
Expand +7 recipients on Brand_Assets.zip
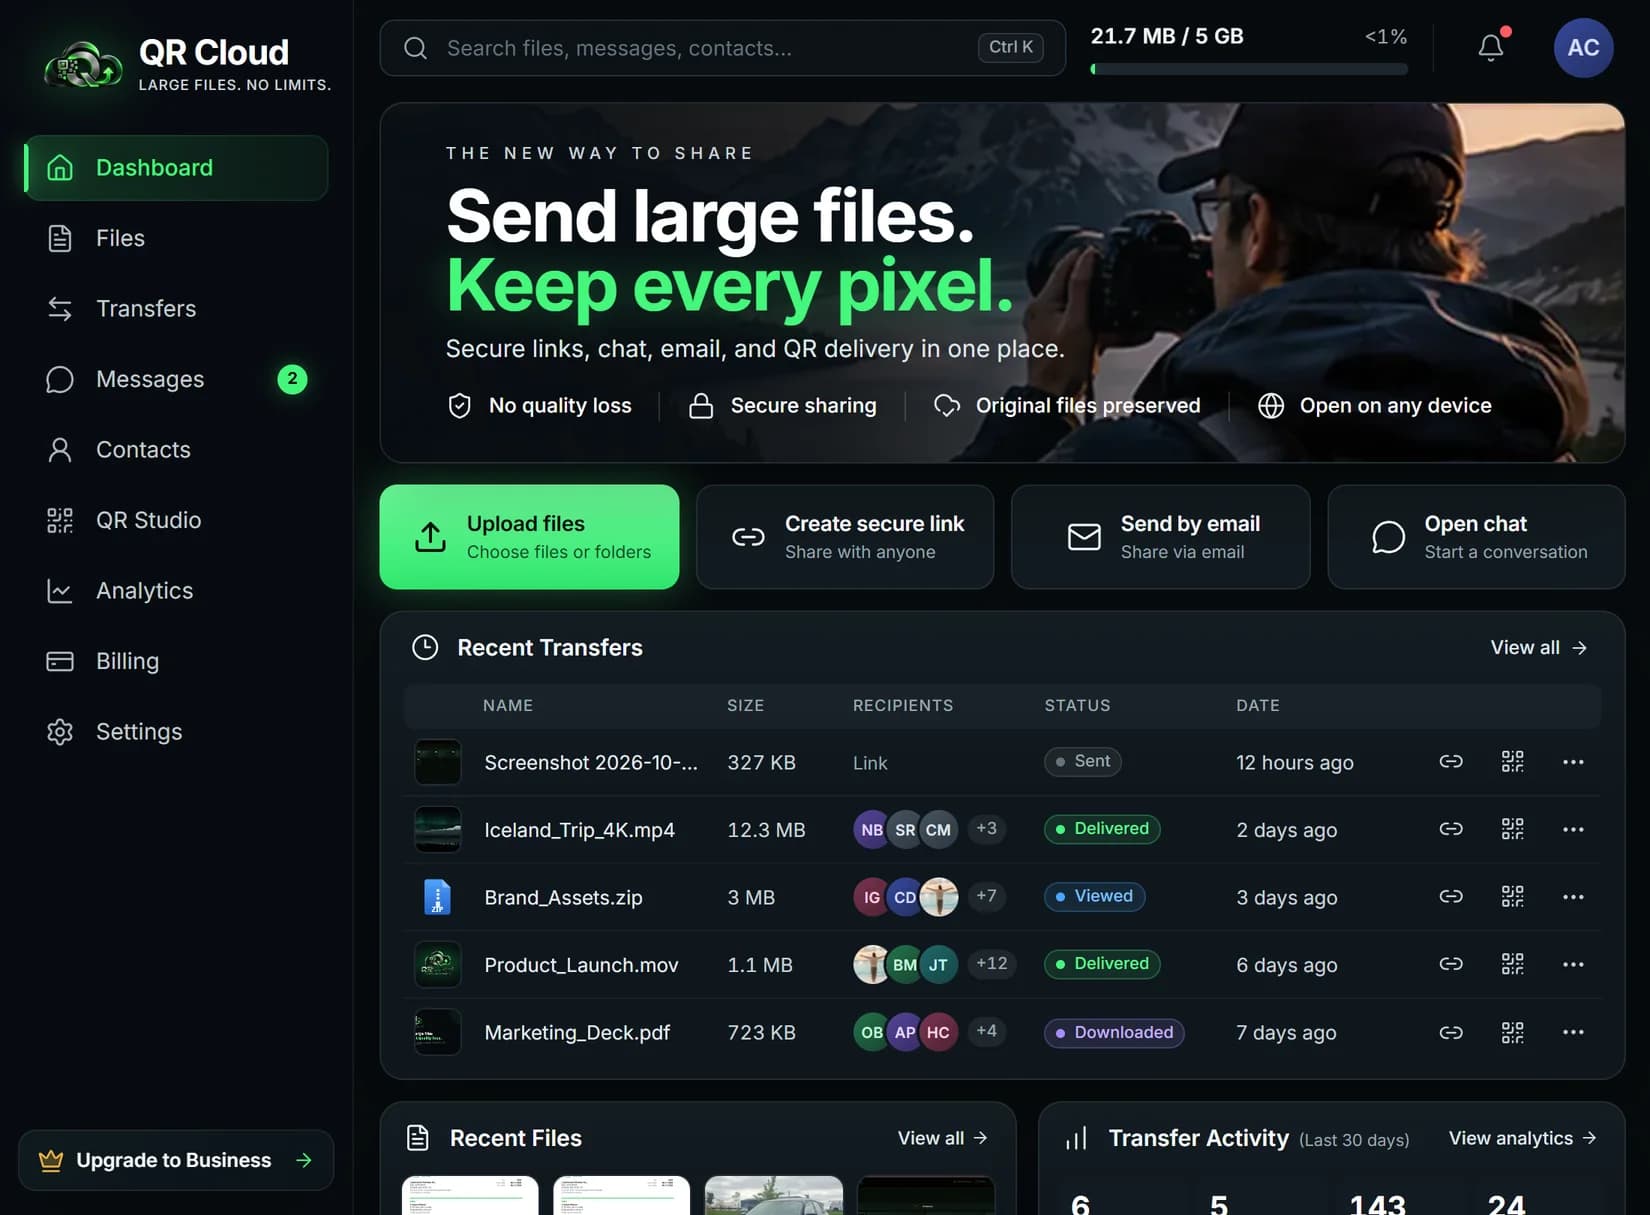[x=986, y=895]
